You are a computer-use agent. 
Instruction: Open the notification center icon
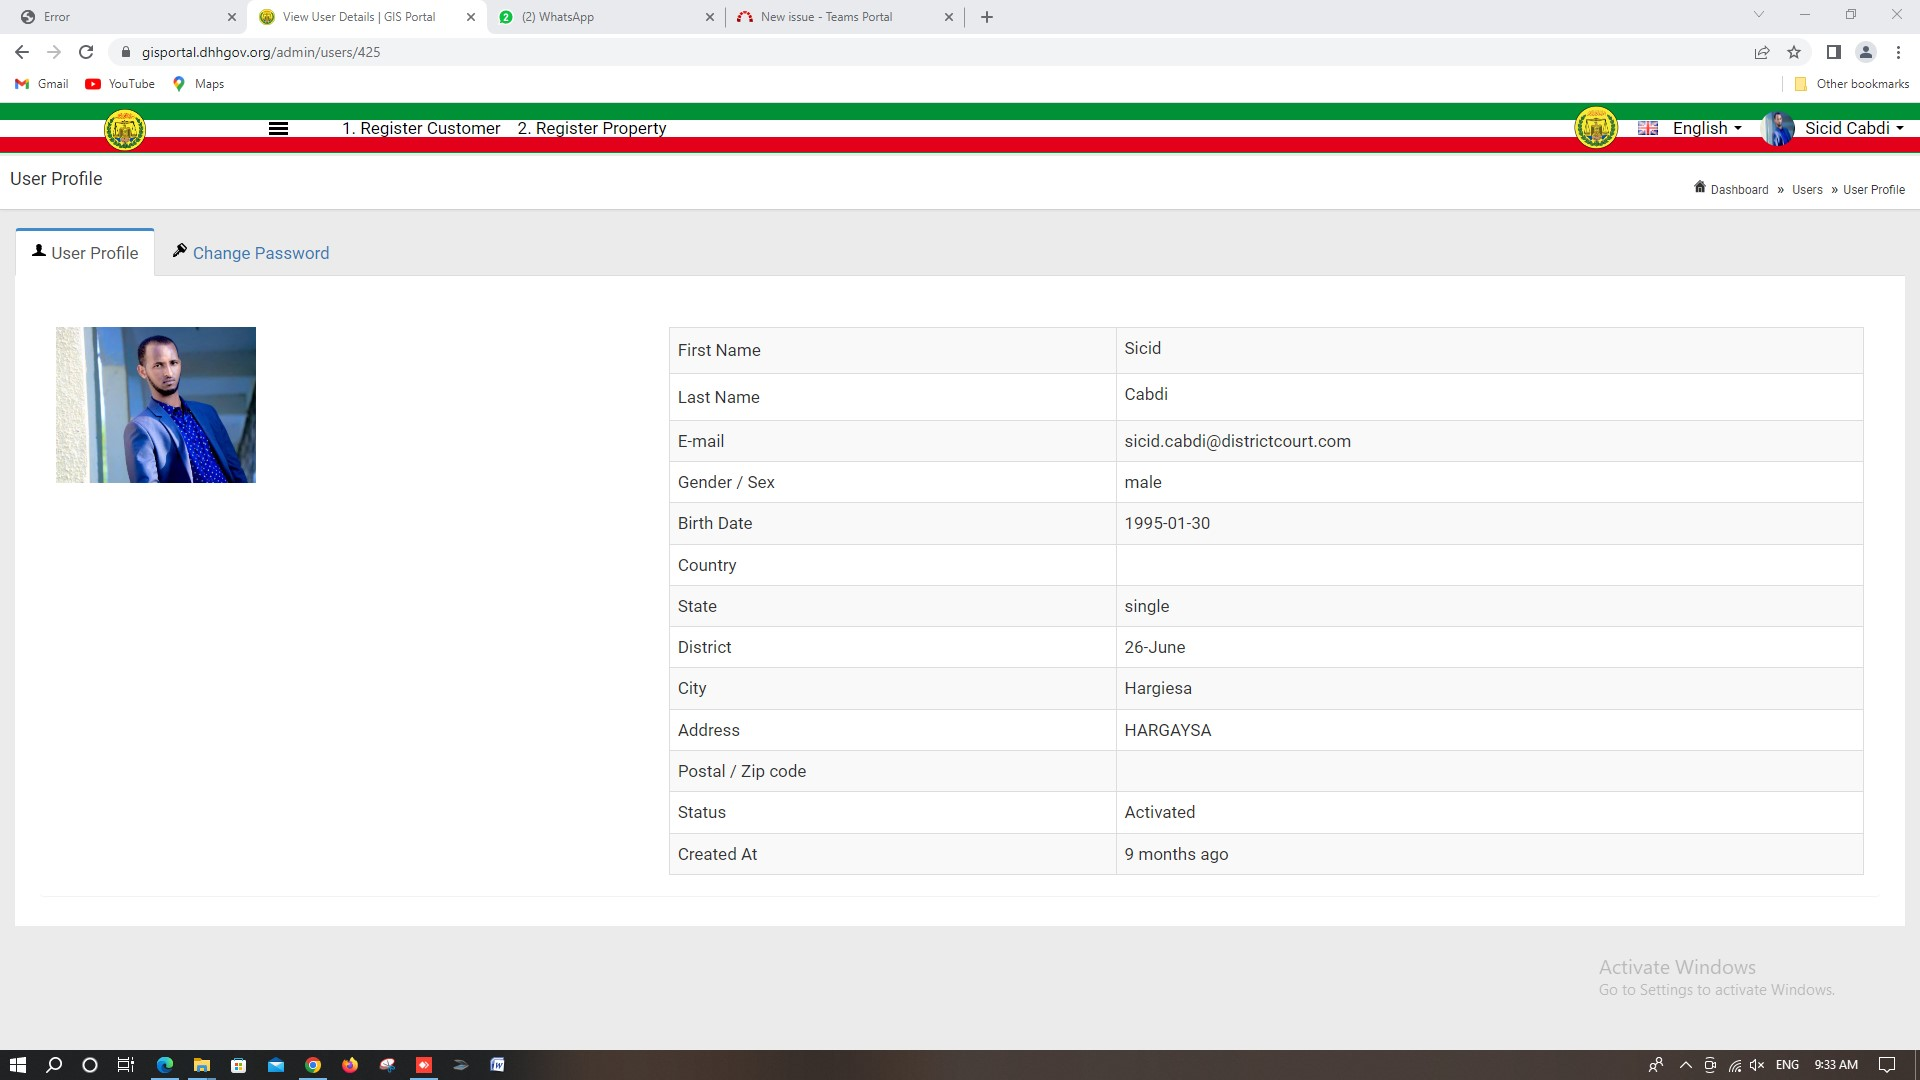click(x=1887, y=1065)
